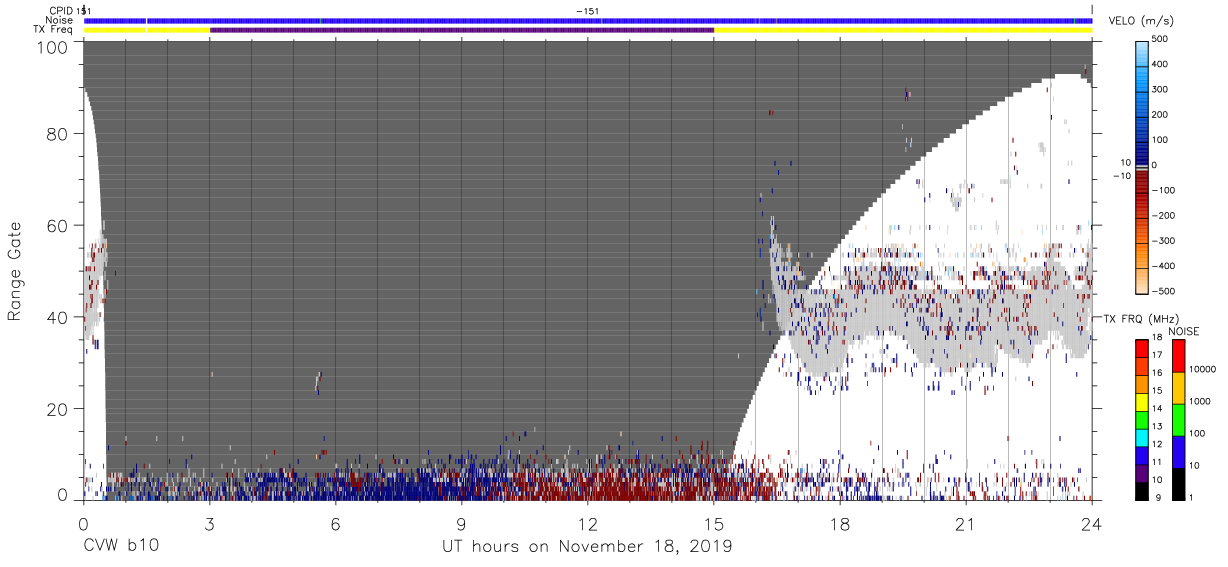The image size is (1228, 567).
Task: Click the 'Noise' row label at top left
Action: pos(60,20)
